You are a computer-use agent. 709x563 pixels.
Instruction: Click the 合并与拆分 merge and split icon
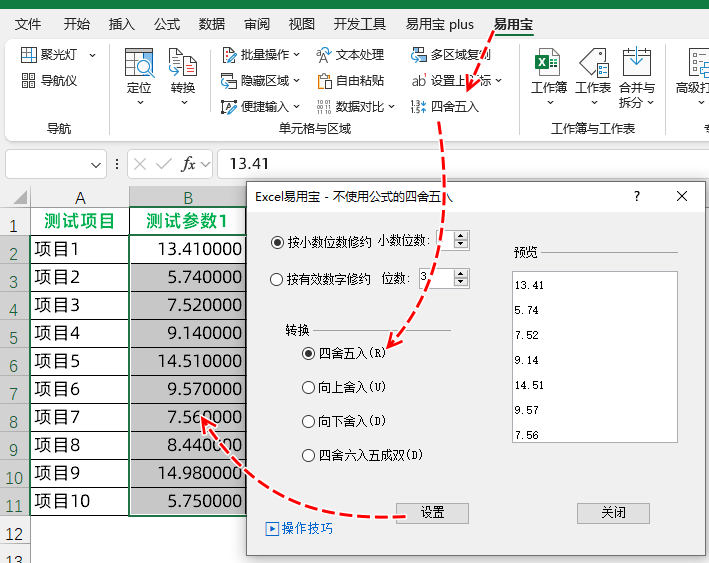(x=637, y=62)
